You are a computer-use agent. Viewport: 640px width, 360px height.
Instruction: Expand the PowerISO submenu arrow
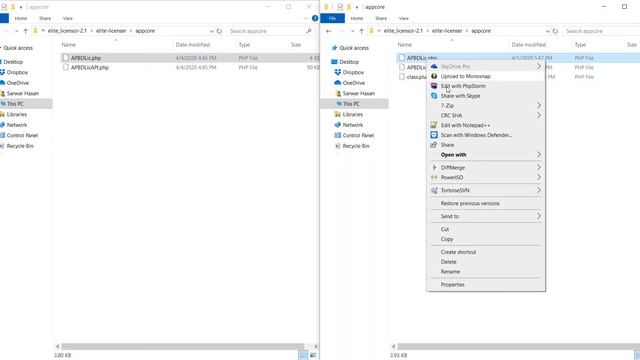tap(539, 177)
